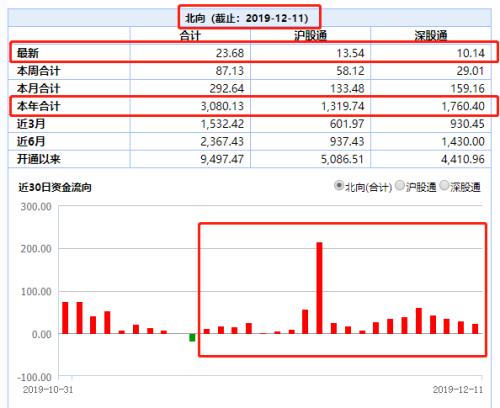
Task: Click the 23.68 latest total value
Action: coord(230,53)
